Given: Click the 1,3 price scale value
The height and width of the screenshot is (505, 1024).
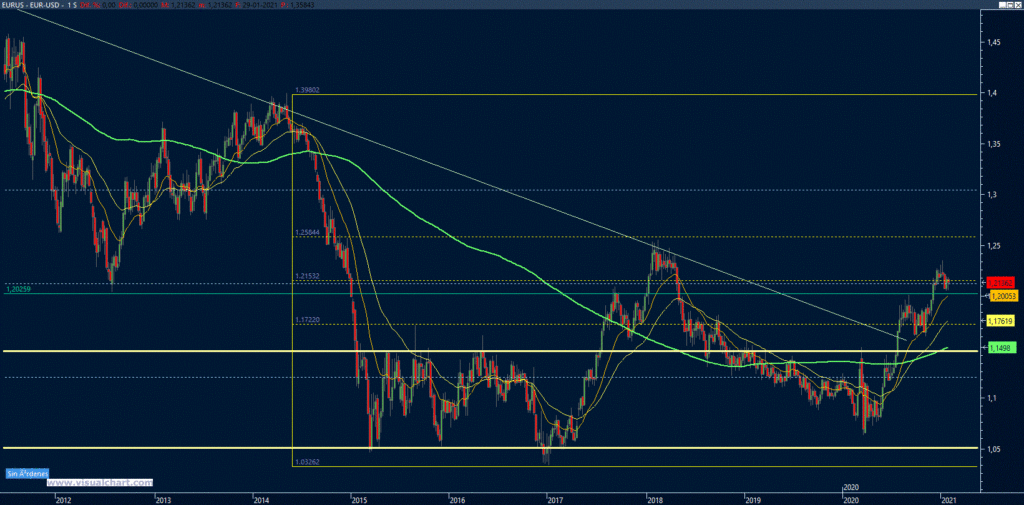Looking at the screenshot, I should [991, 195].
